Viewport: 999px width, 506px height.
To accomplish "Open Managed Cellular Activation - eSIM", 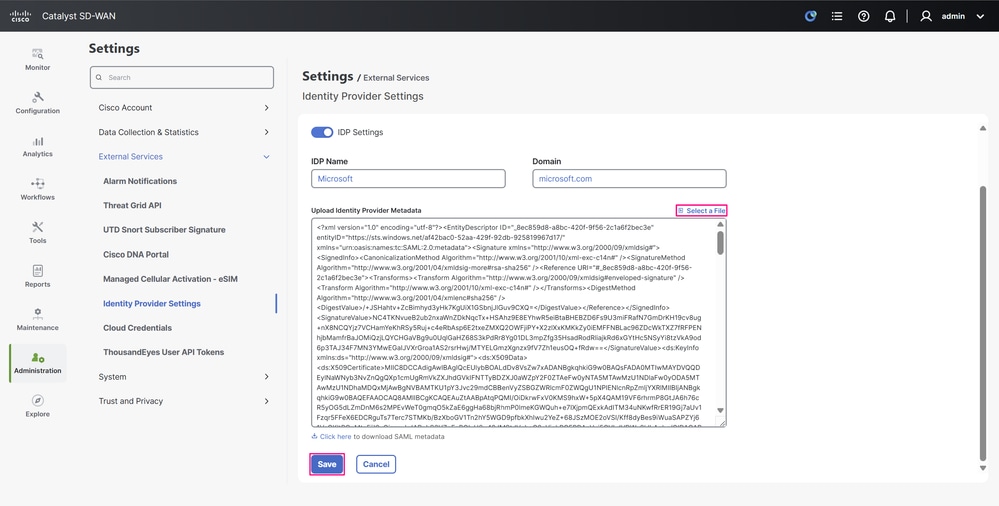I will coord(170,279).
